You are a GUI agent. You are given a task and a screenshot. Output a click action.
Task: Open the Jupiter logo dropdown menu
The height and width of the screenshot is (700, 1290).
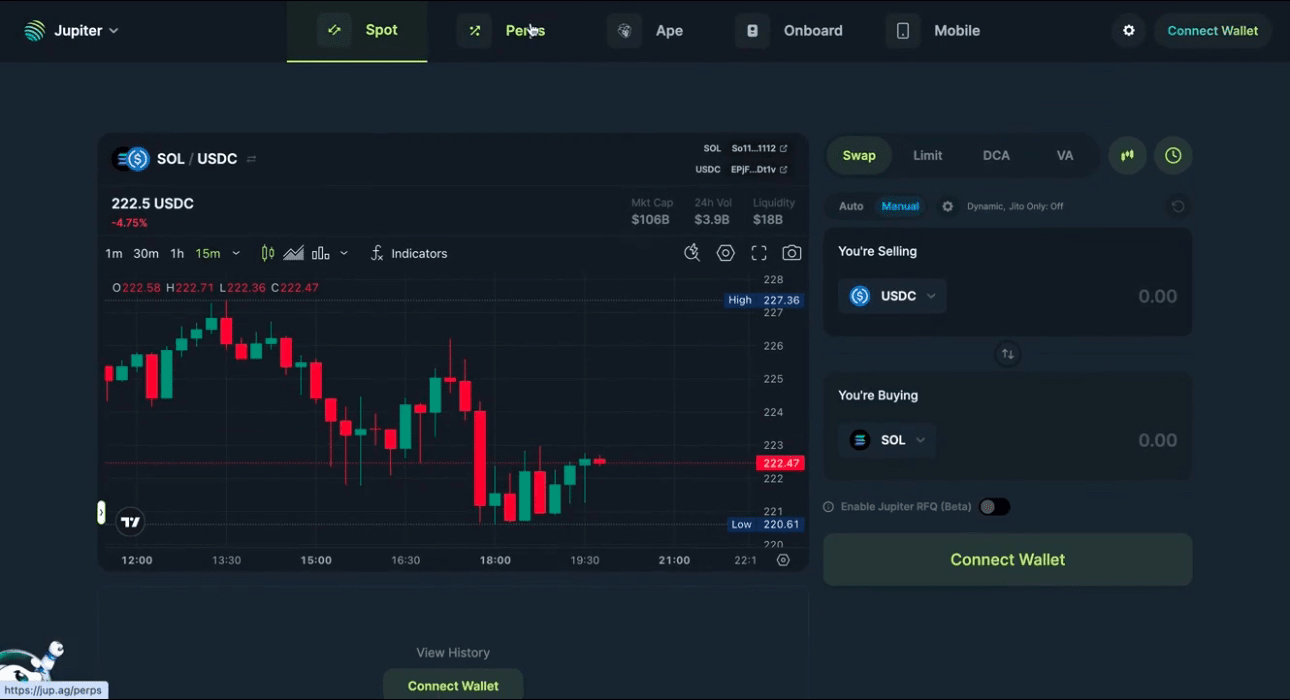[71, 31]
